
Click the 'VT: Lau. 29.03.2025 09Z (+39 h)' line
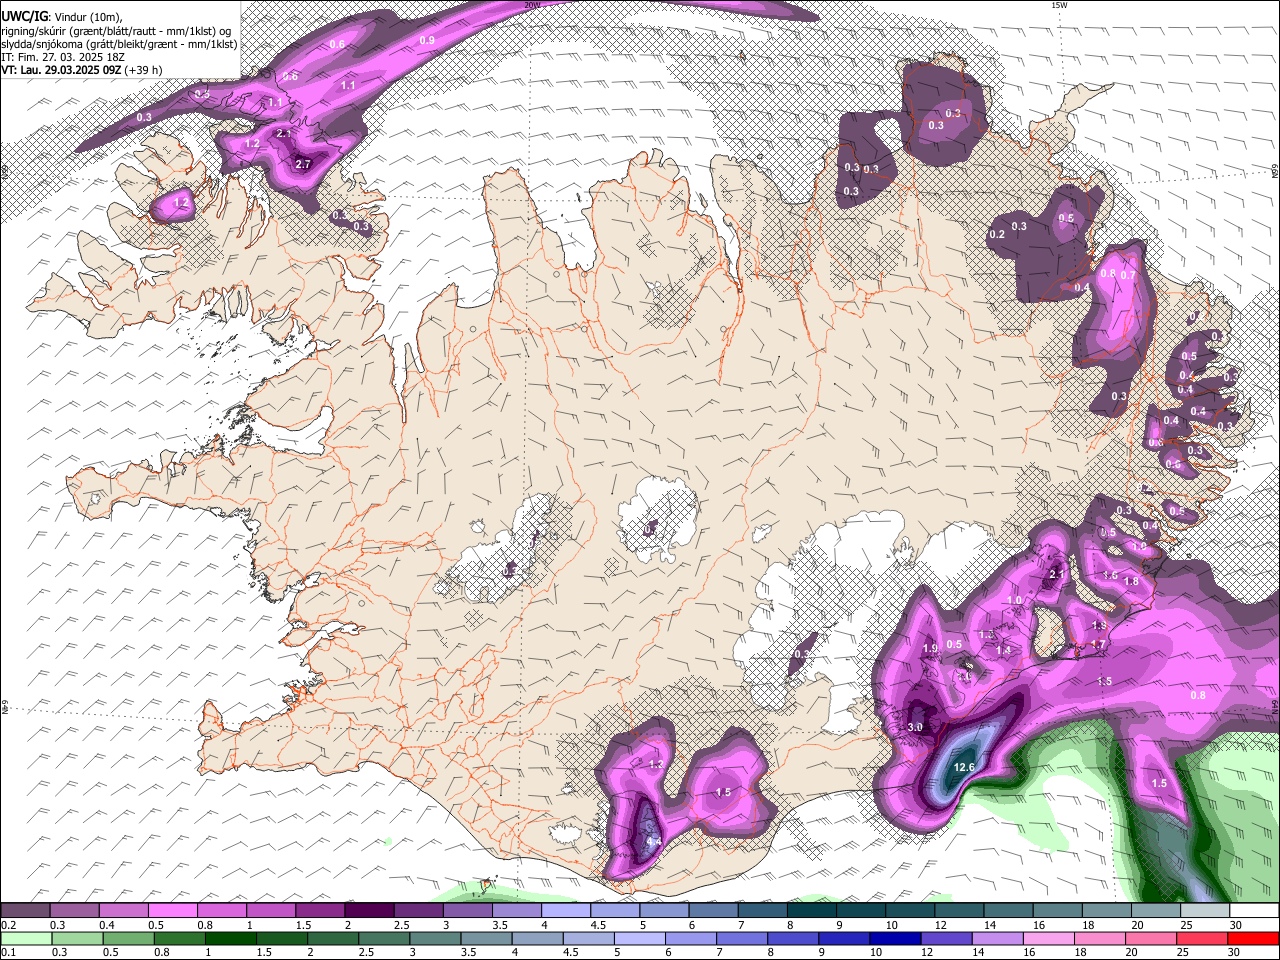tap(82, 70)
